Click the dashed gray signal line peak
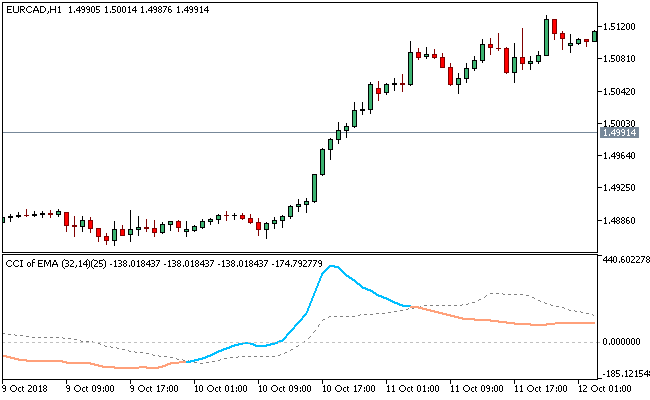650x400 pixels. coord(497,294)
